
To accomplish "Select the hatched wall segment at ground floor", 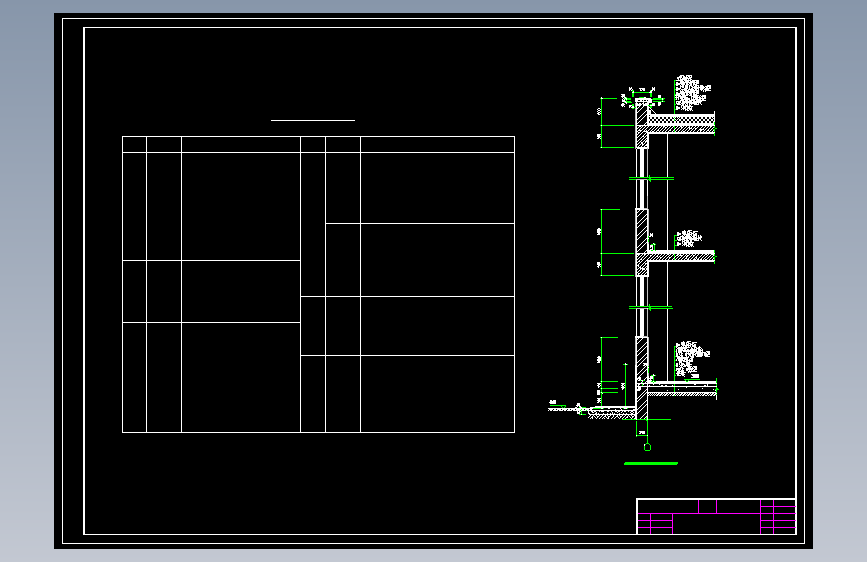I will tap(642, 378).
